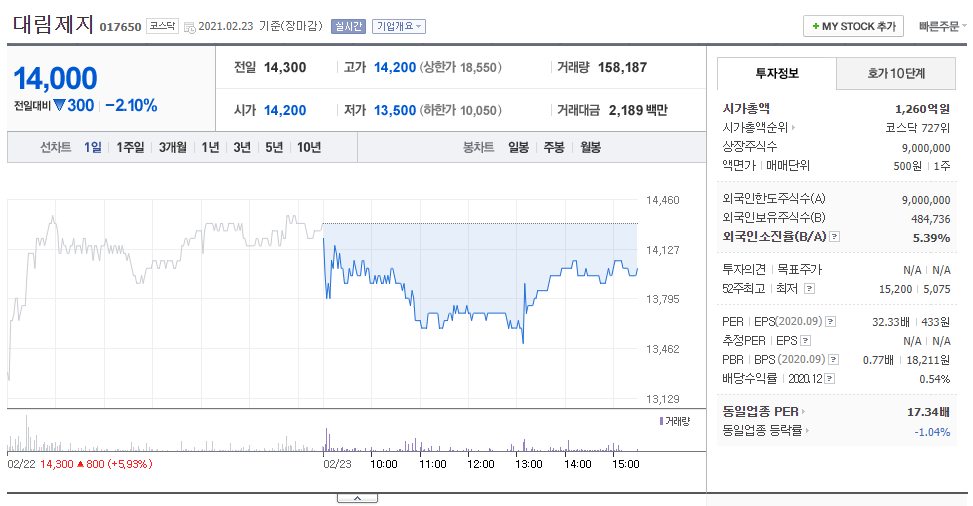This screenshot has width=973, height=506.
Task: Click the 거래량 value 158,187
Action: (622, 67)
